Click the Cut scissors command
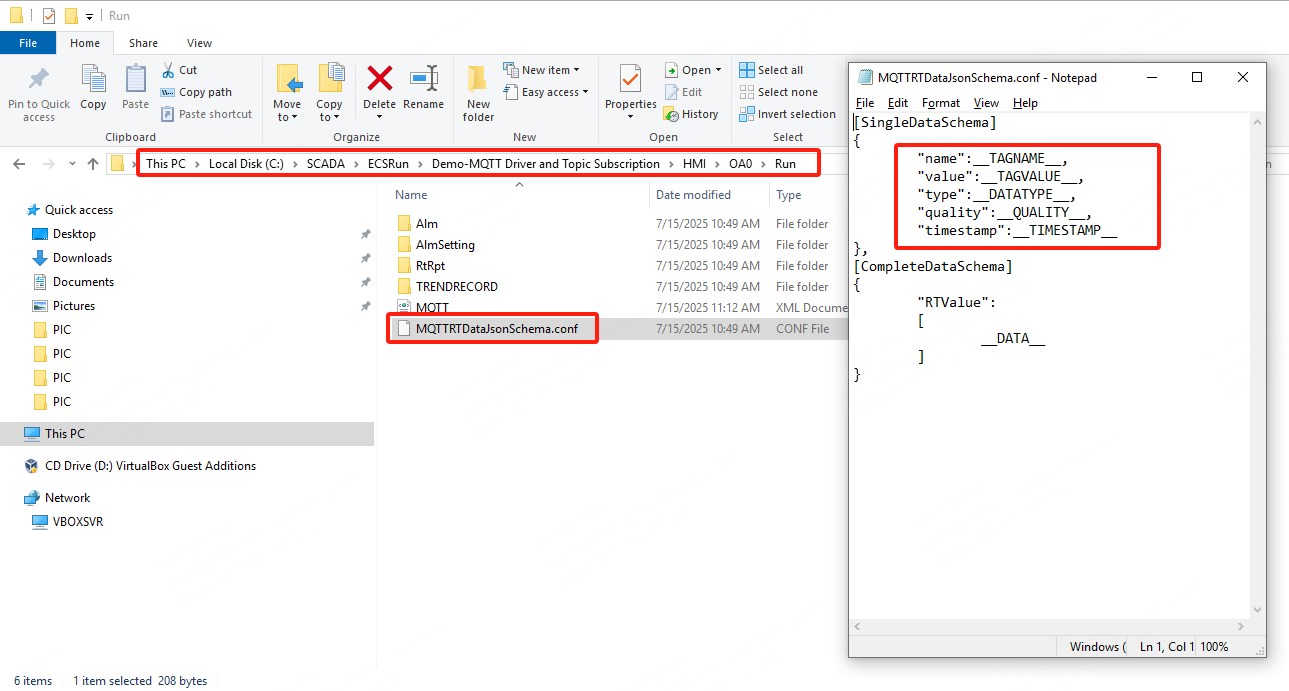 [179, 70]
